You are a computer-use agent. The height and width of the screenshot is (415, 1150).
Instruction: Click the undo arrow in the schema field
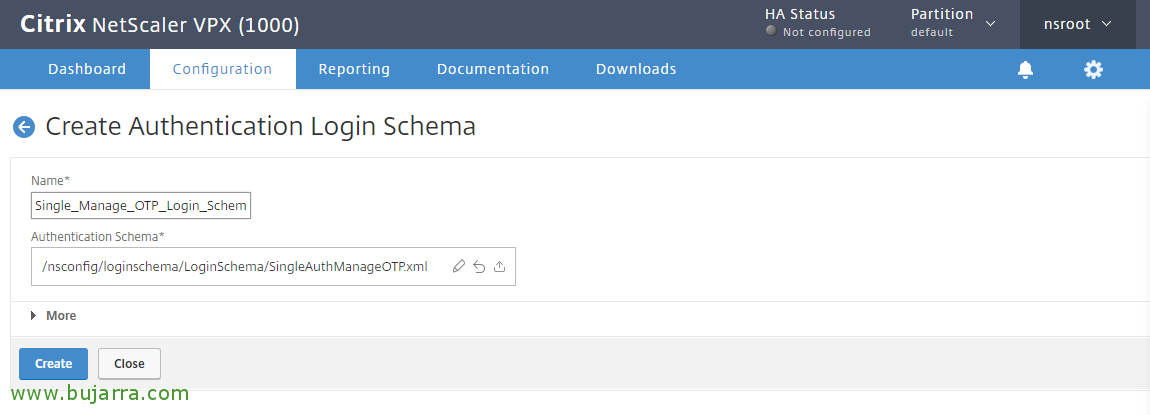(x=479, y=266)
